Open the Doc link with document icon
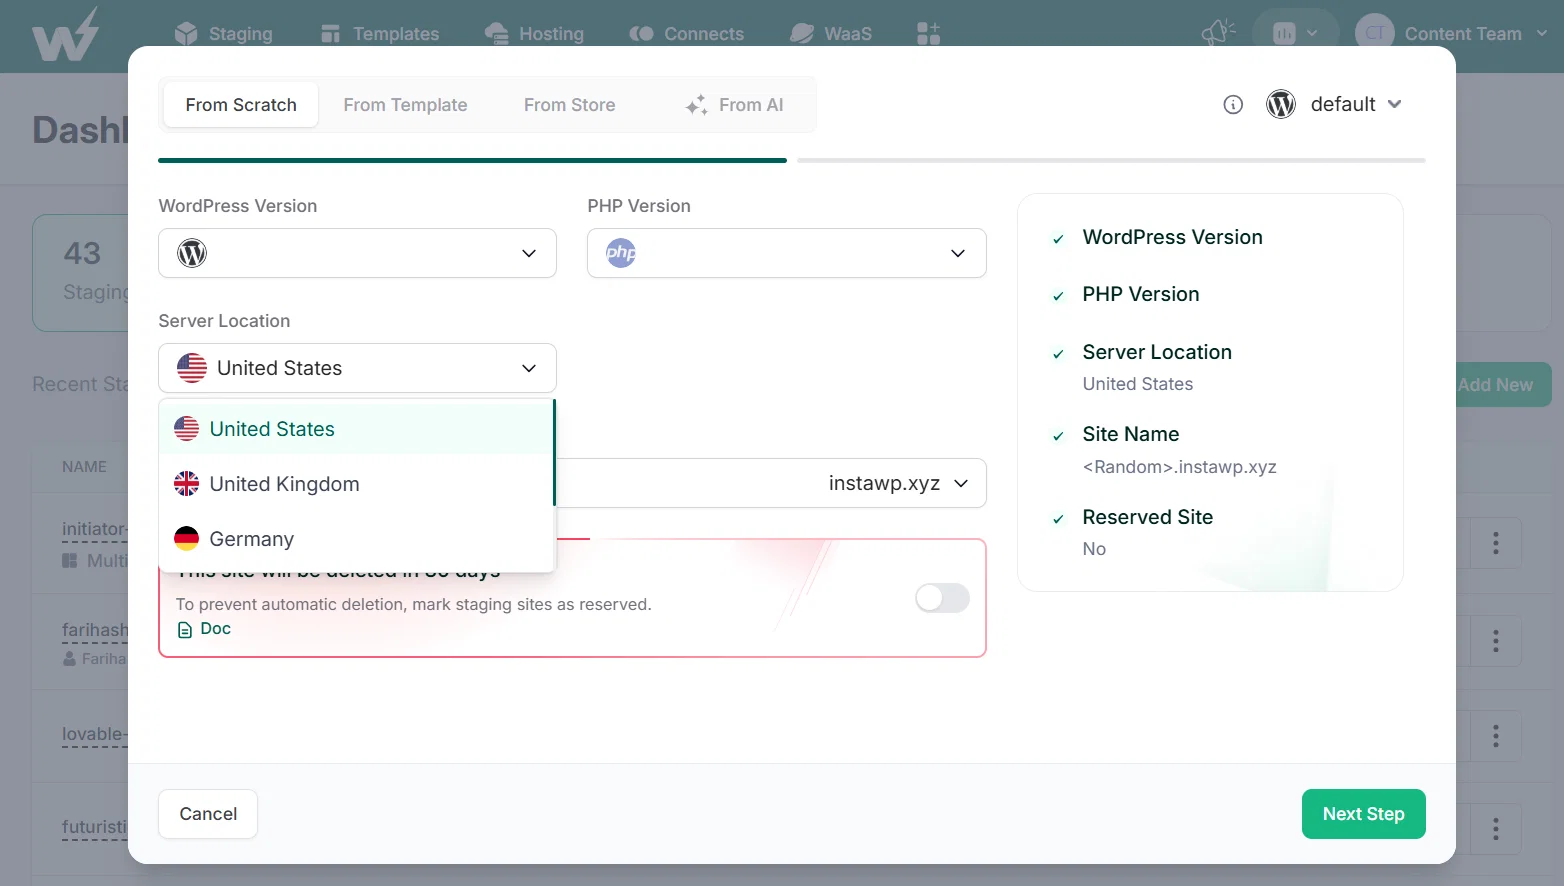Screen dimensions: 1564x886 [x=204, y=629]
